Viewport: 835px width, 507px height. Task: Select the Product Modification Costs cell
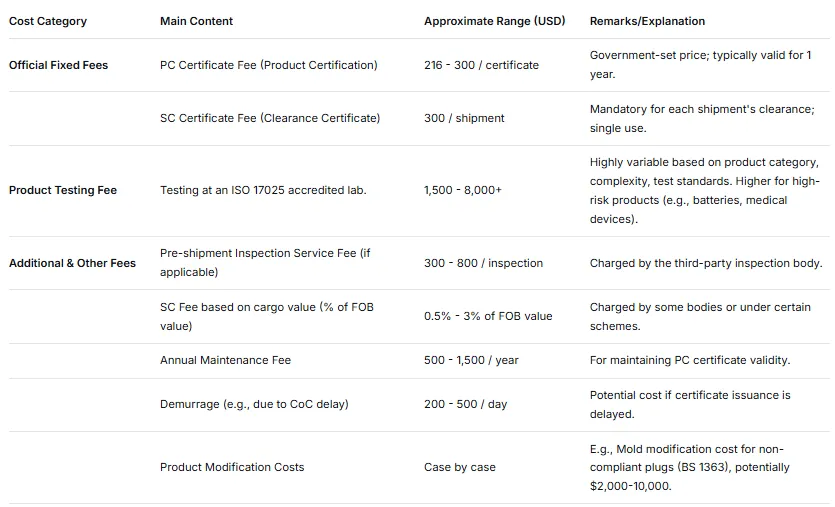point(232,467)
